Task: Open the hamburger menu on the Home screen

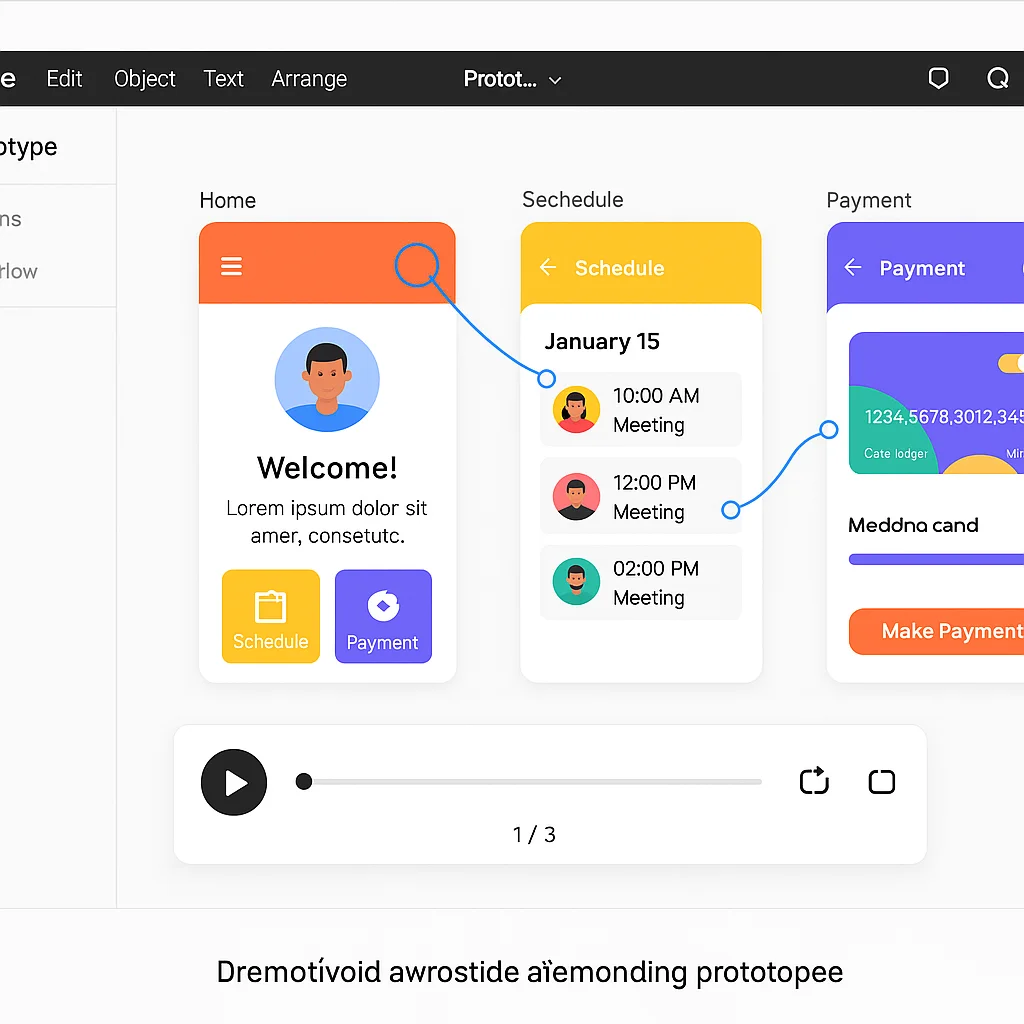Action: pos(231,266)
